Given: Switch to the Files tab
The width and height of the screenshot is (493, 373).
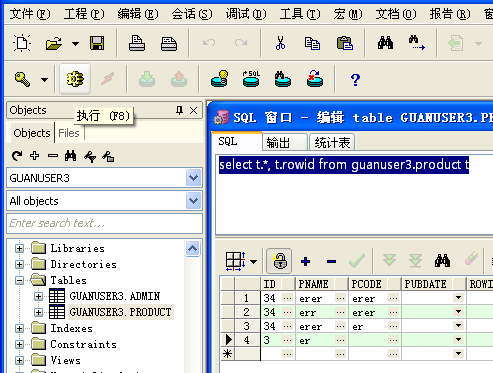Looking at the screenshot, I should click(x=69, y=133).
